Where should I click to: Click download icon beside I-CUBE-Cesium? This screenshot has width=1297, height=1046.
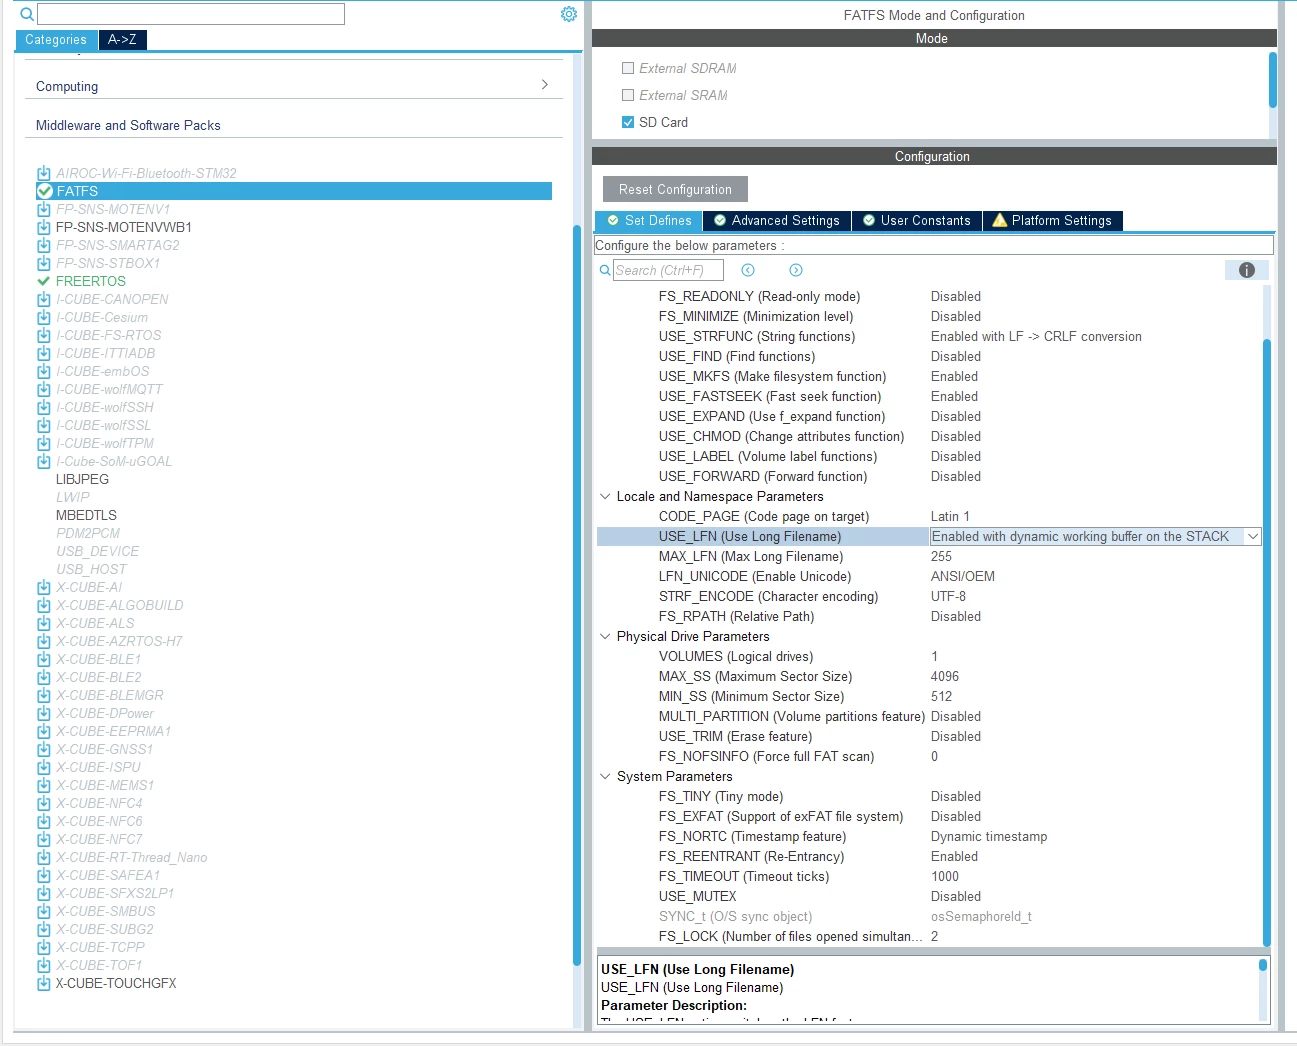point(44,317)
